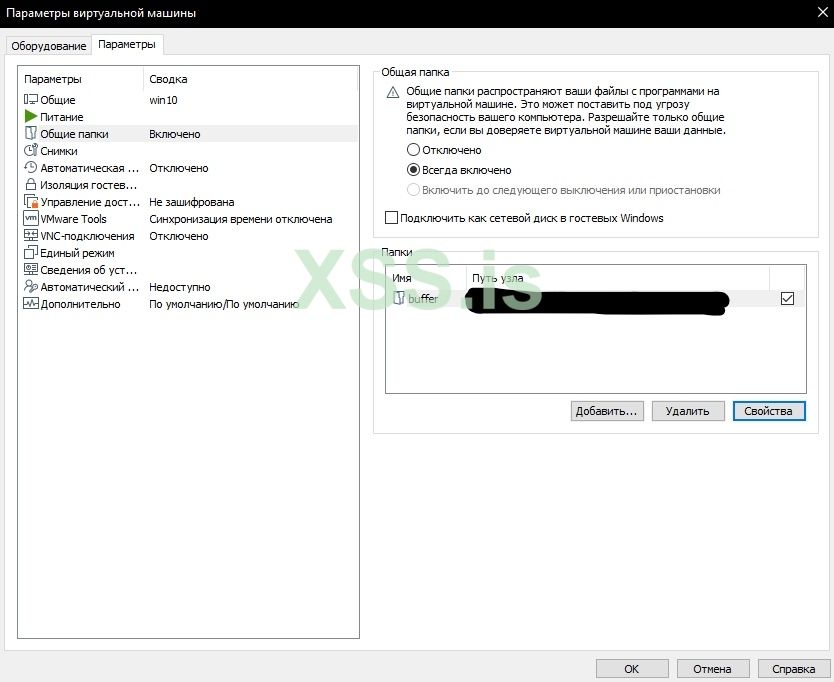Select the Общие settings row
Viewport: 834px width, 682px height.
[188, 99]
